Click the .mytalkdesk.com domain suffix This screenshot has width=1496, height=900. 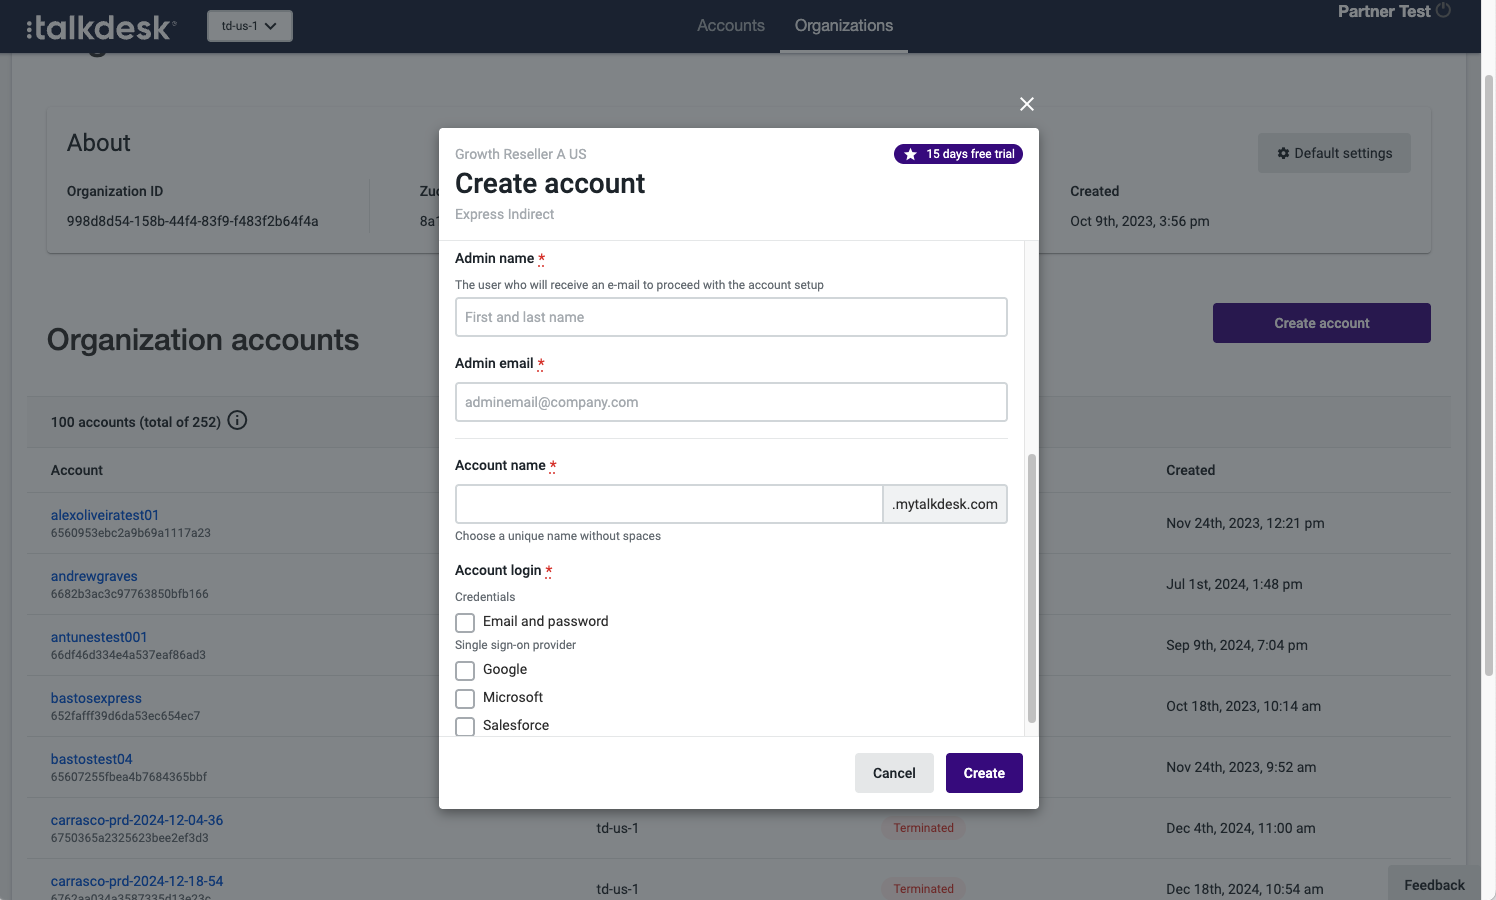click(x=945, y=504)
